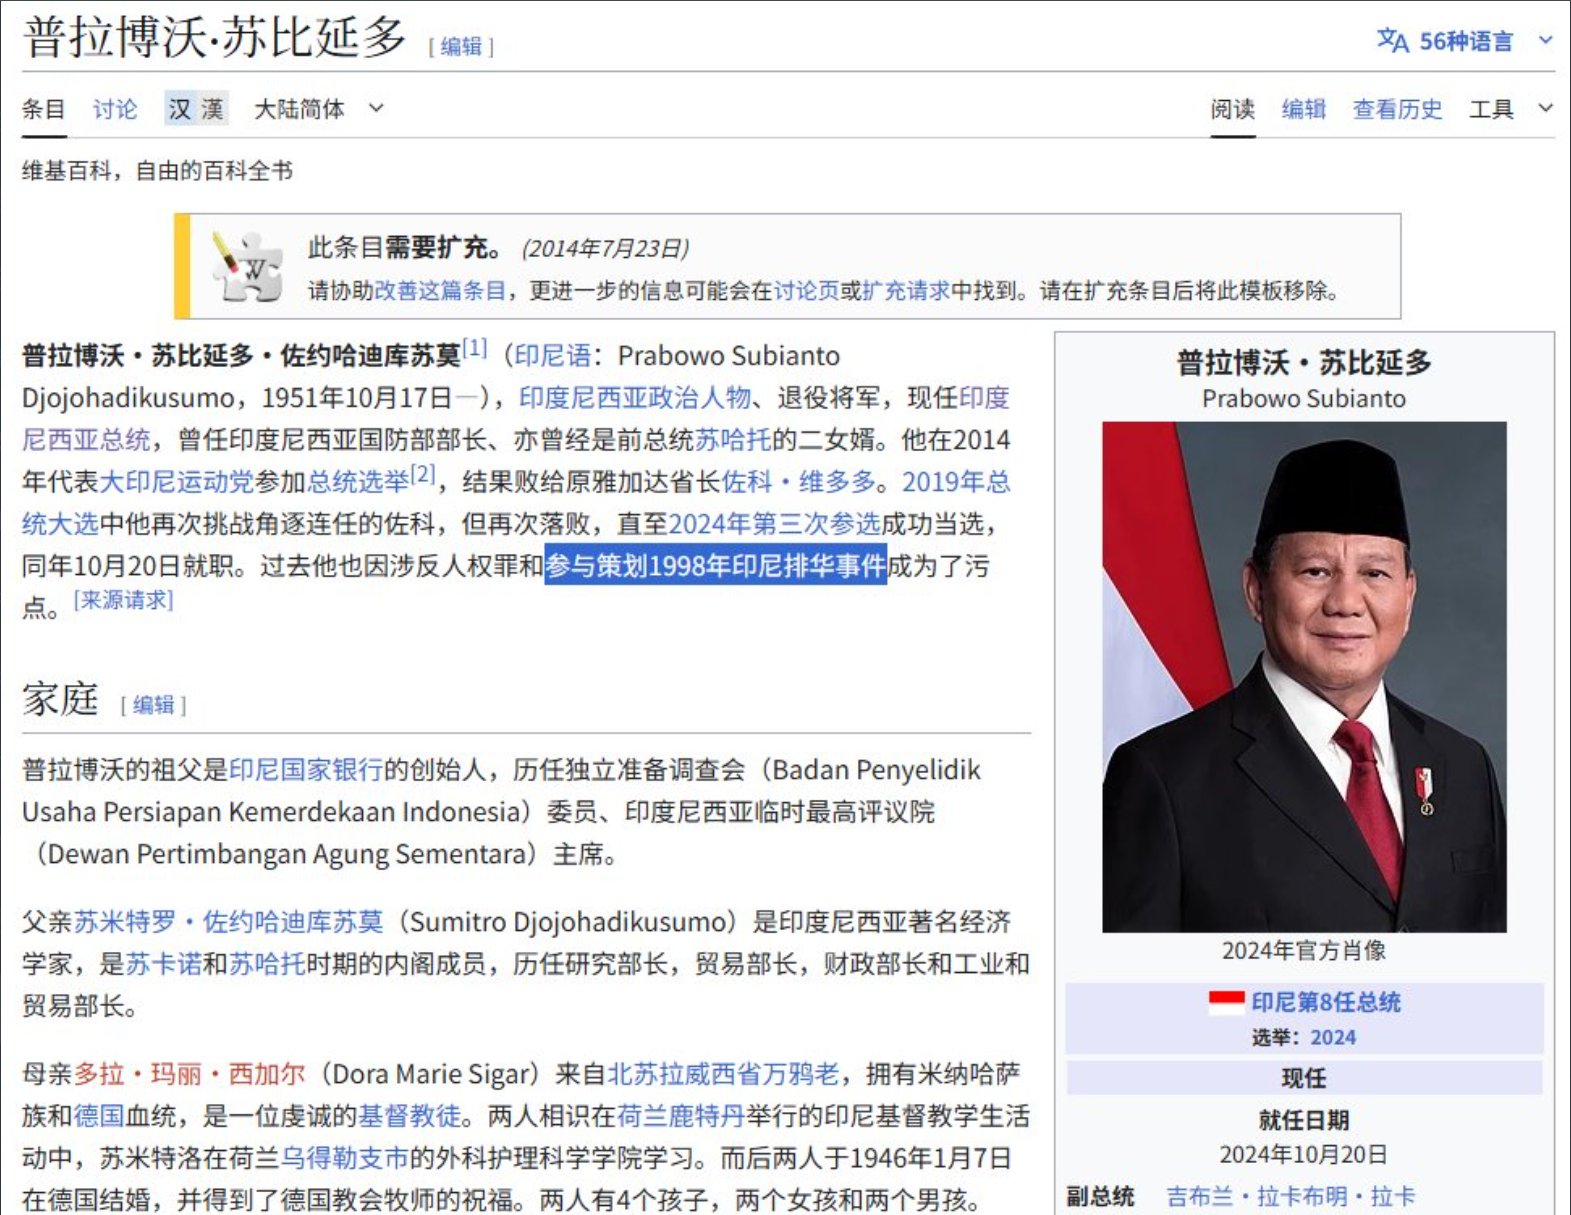The height and width of the screenshot is (1215, 1571).
Task: Open the 讨论 tab
Action: point(115,109)
